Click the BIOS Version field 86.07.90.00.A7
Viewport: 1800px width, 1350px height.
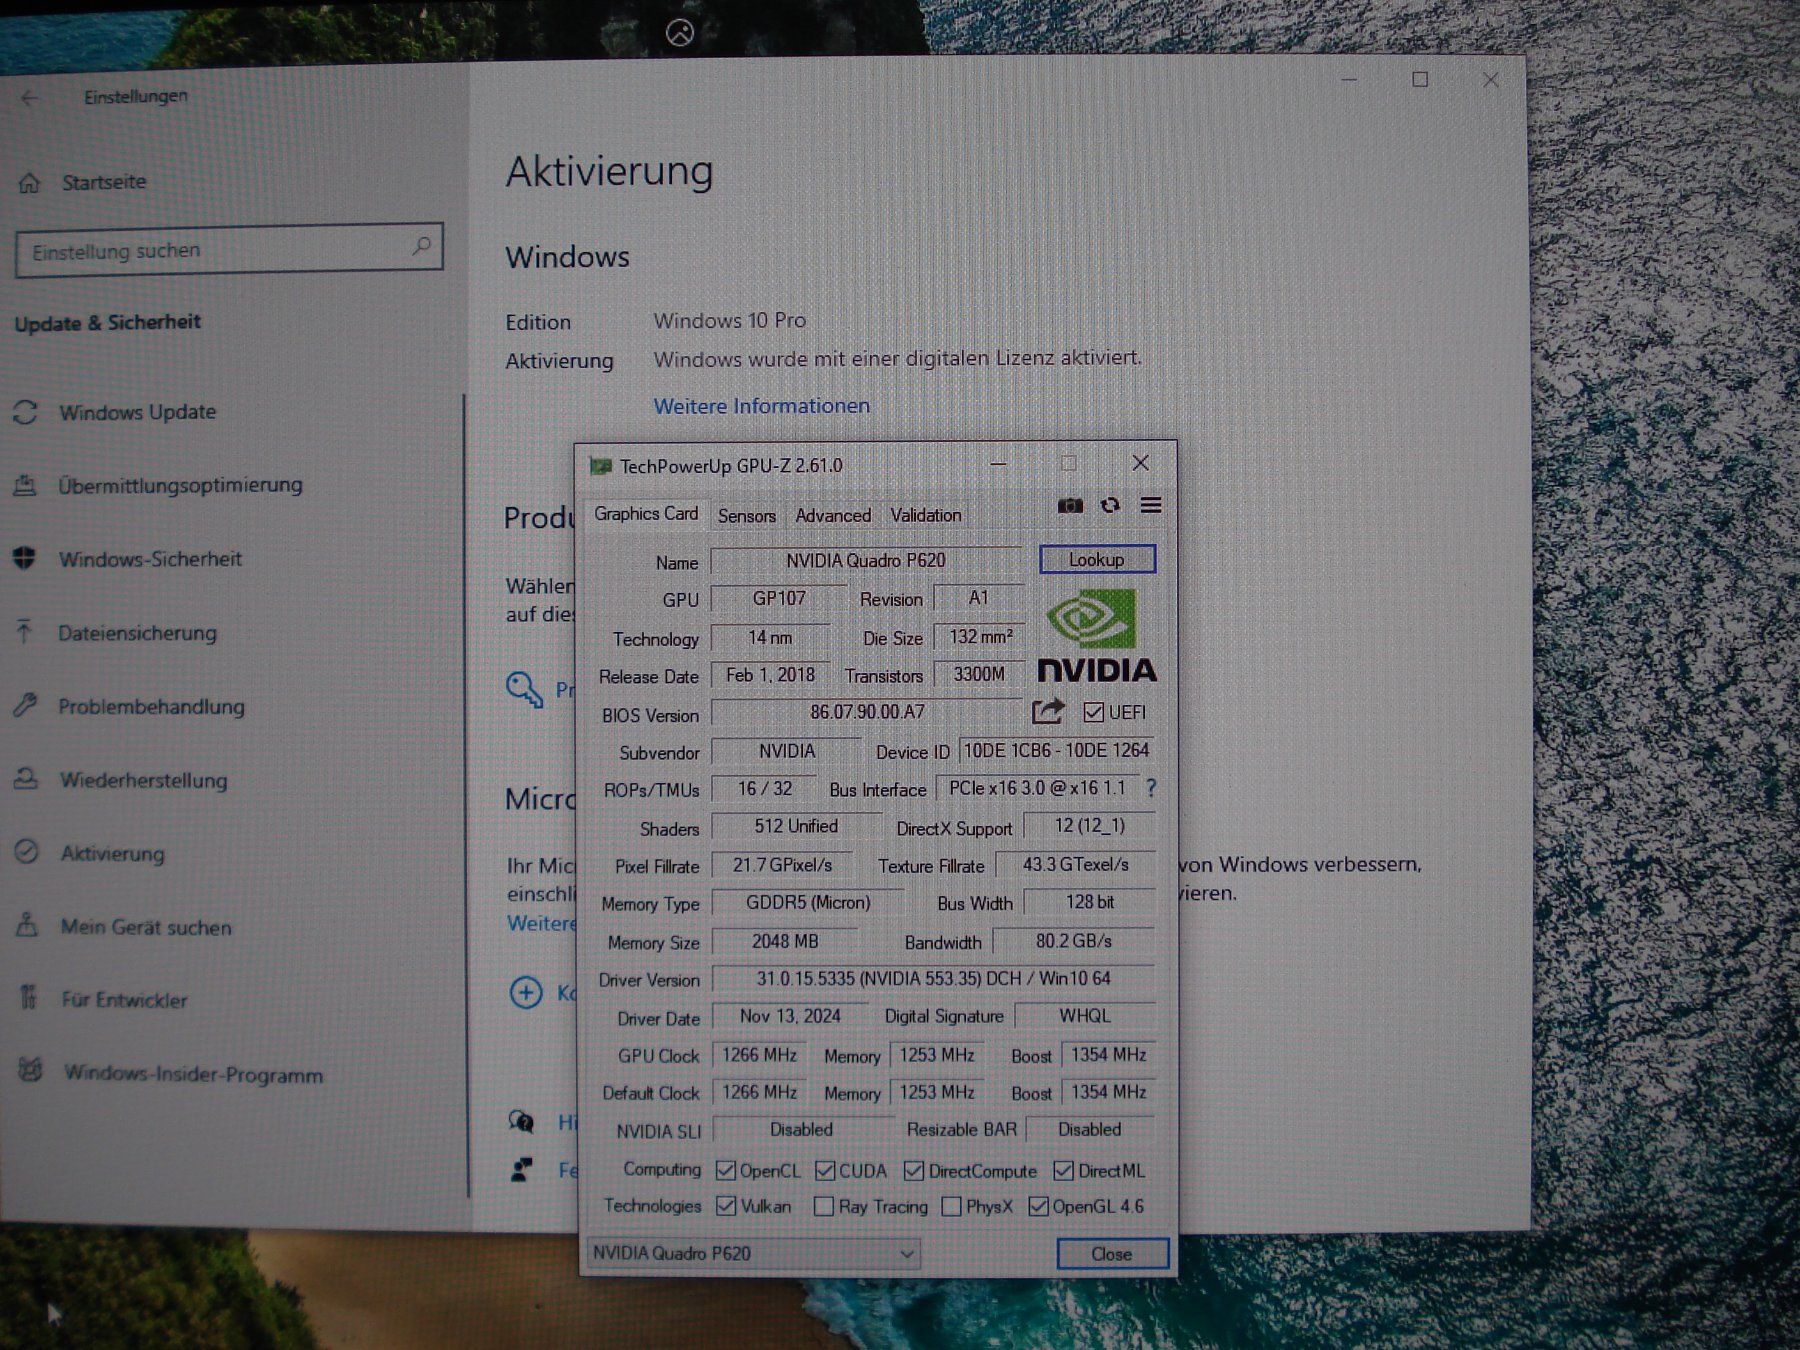click(x=867, y=713)
